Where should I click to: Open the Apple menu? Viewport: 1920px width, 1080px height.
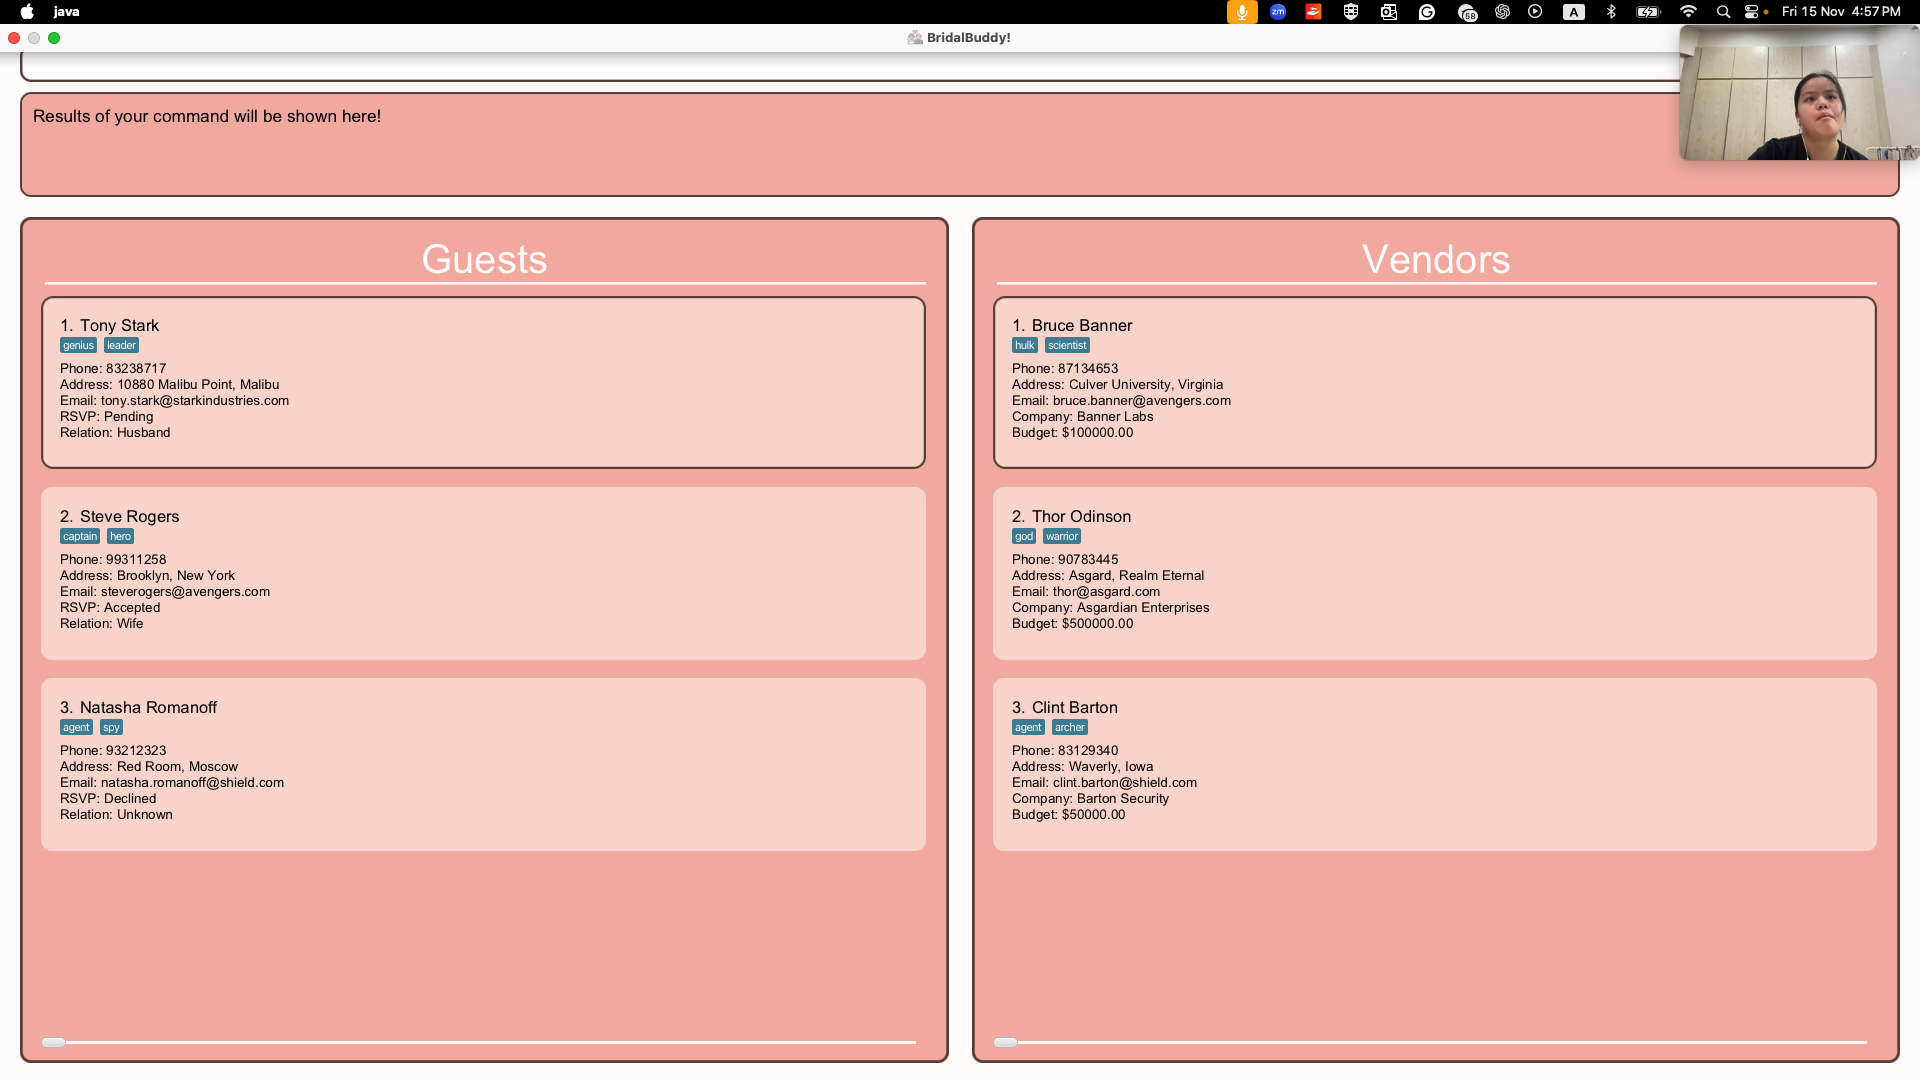(x=27, y=12)
